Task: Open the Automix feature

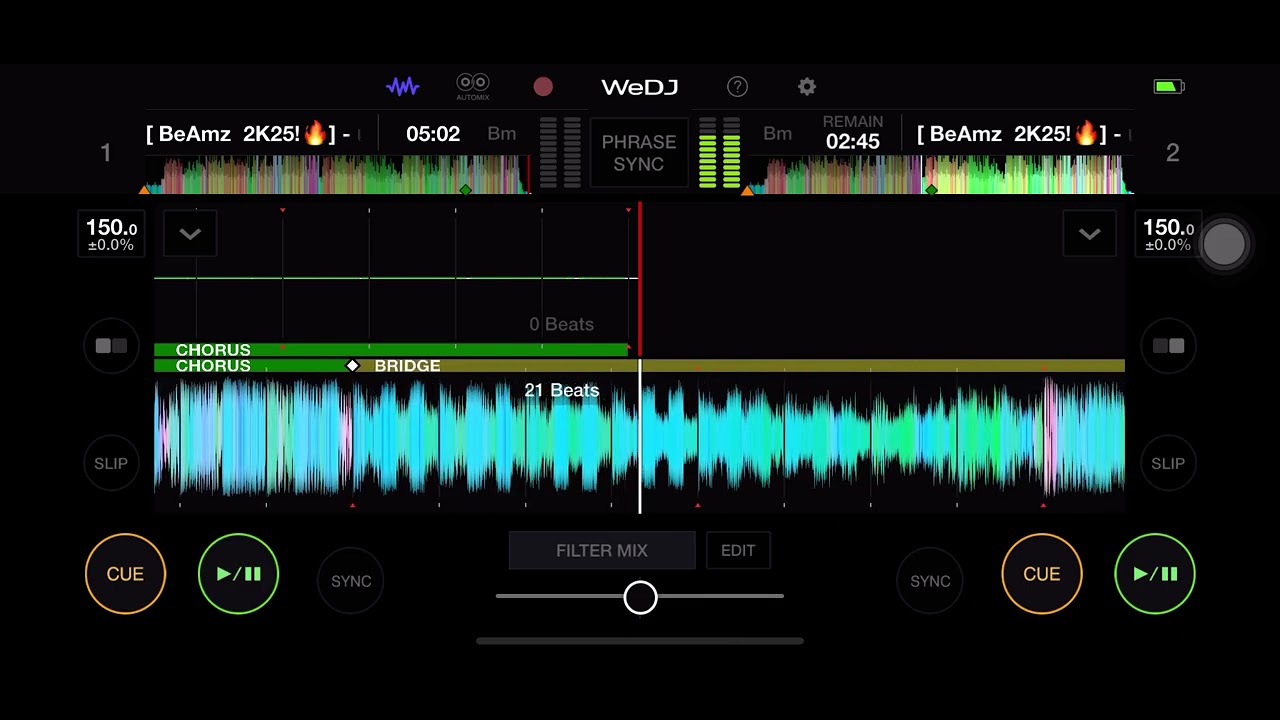Action: (x=473, y=87)
